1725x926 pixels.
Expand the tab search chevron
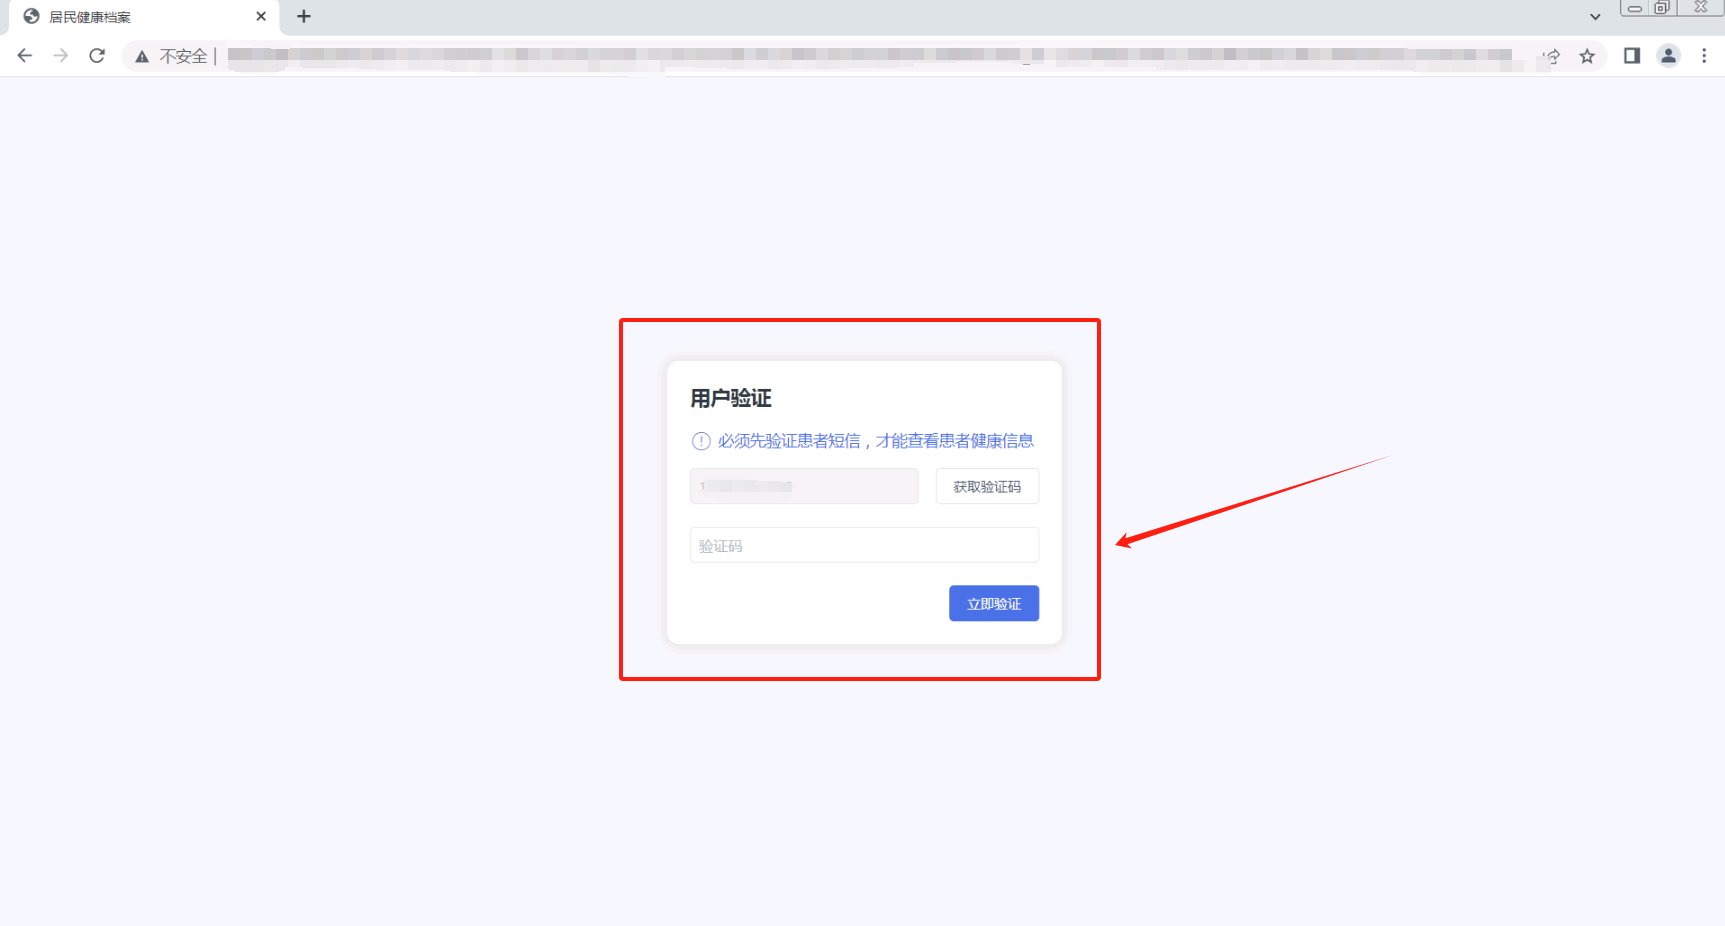(1595, 17)
